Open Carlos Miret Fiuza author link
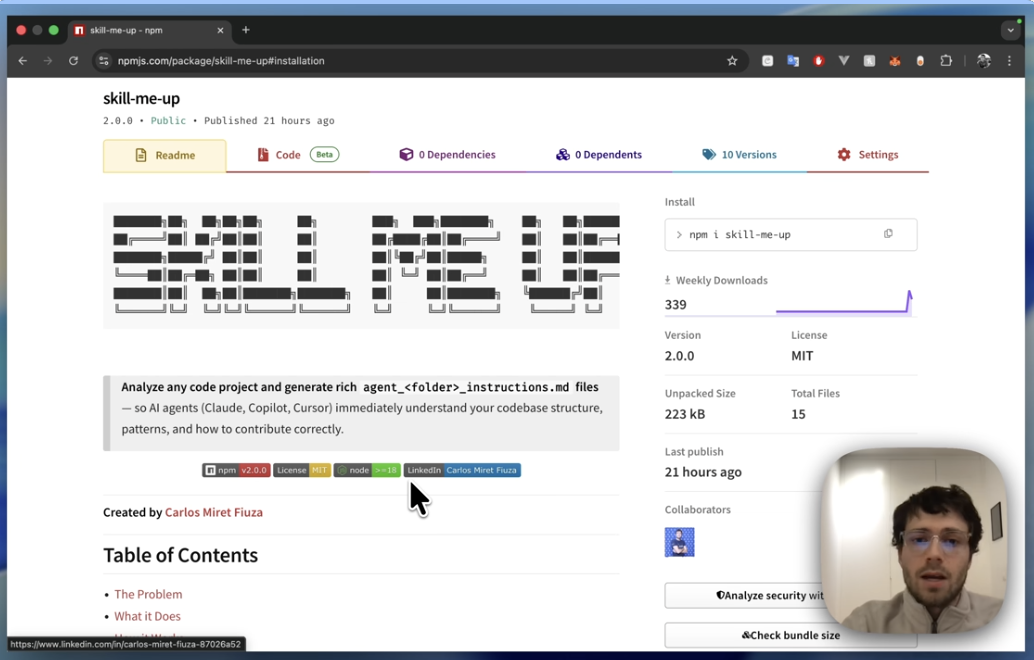 pos(214,512)
